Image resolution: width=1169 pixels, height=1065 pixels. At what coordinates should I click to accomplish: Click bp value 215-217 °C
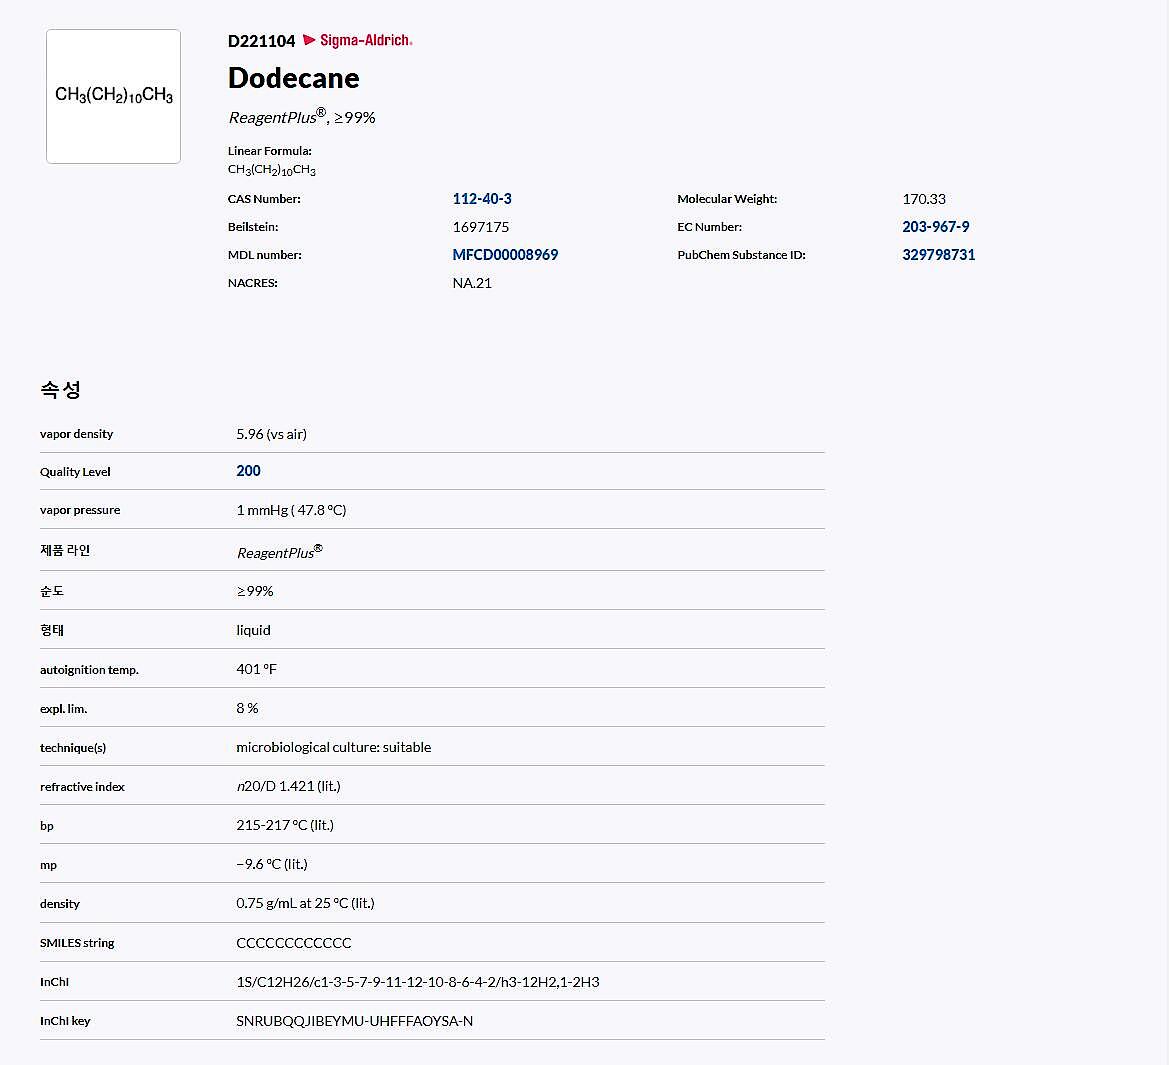[285, 825]
